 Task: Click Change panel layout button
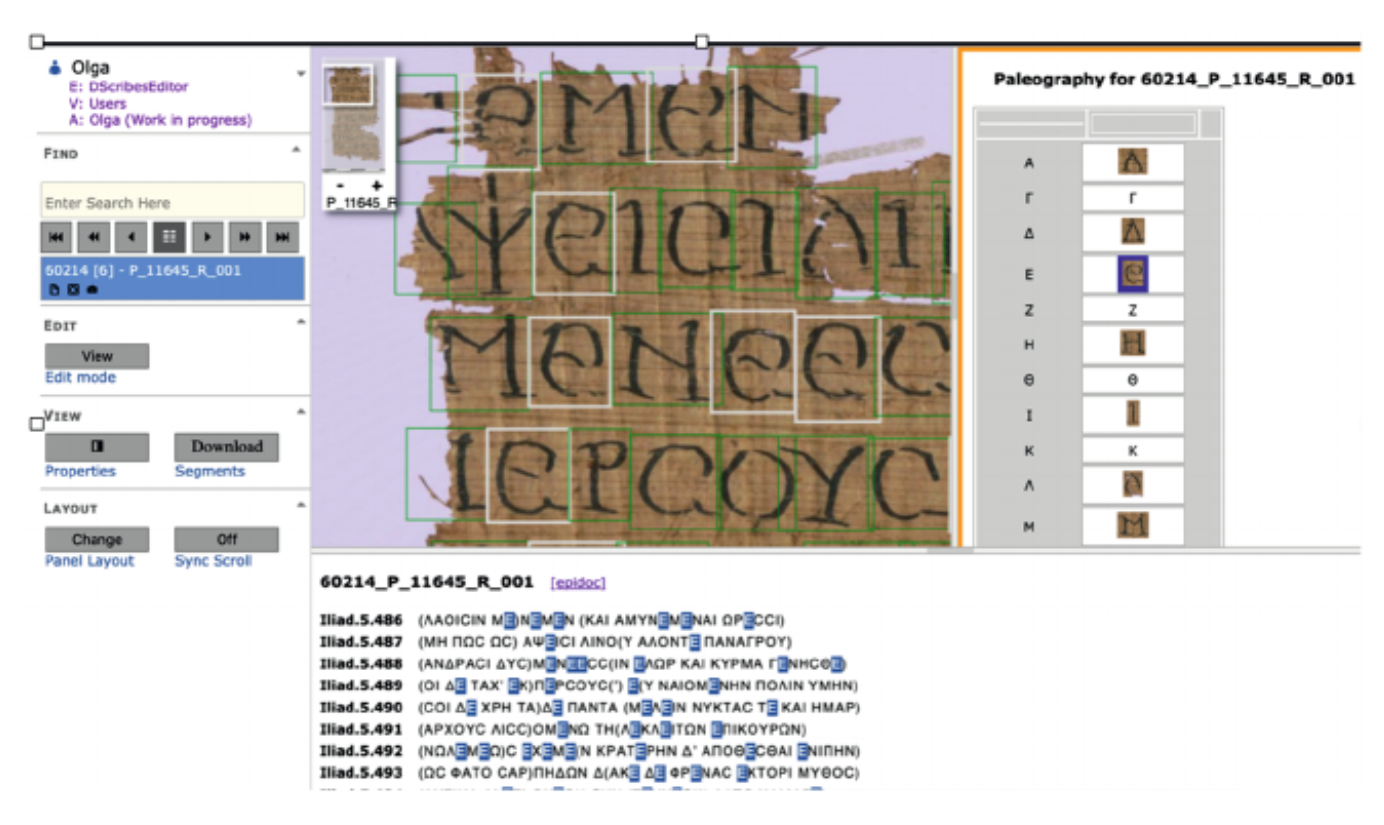97,539
